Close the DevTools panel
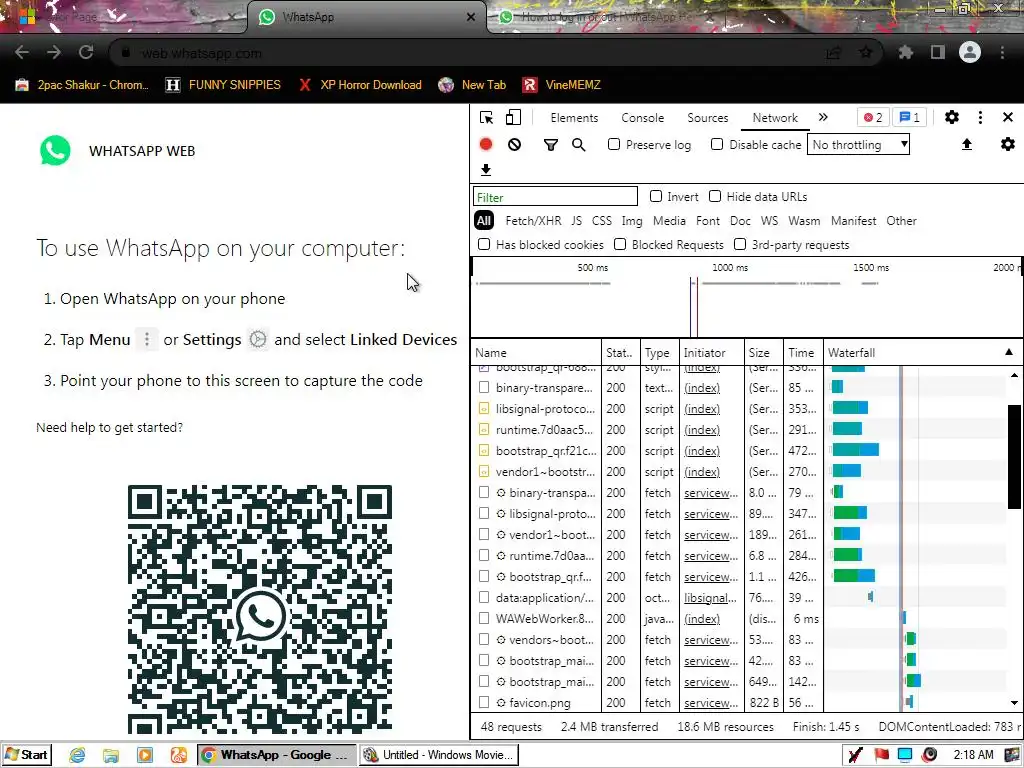This screenshot has height=768, width=1024. pyautogui.click(x=1008, y=117)
